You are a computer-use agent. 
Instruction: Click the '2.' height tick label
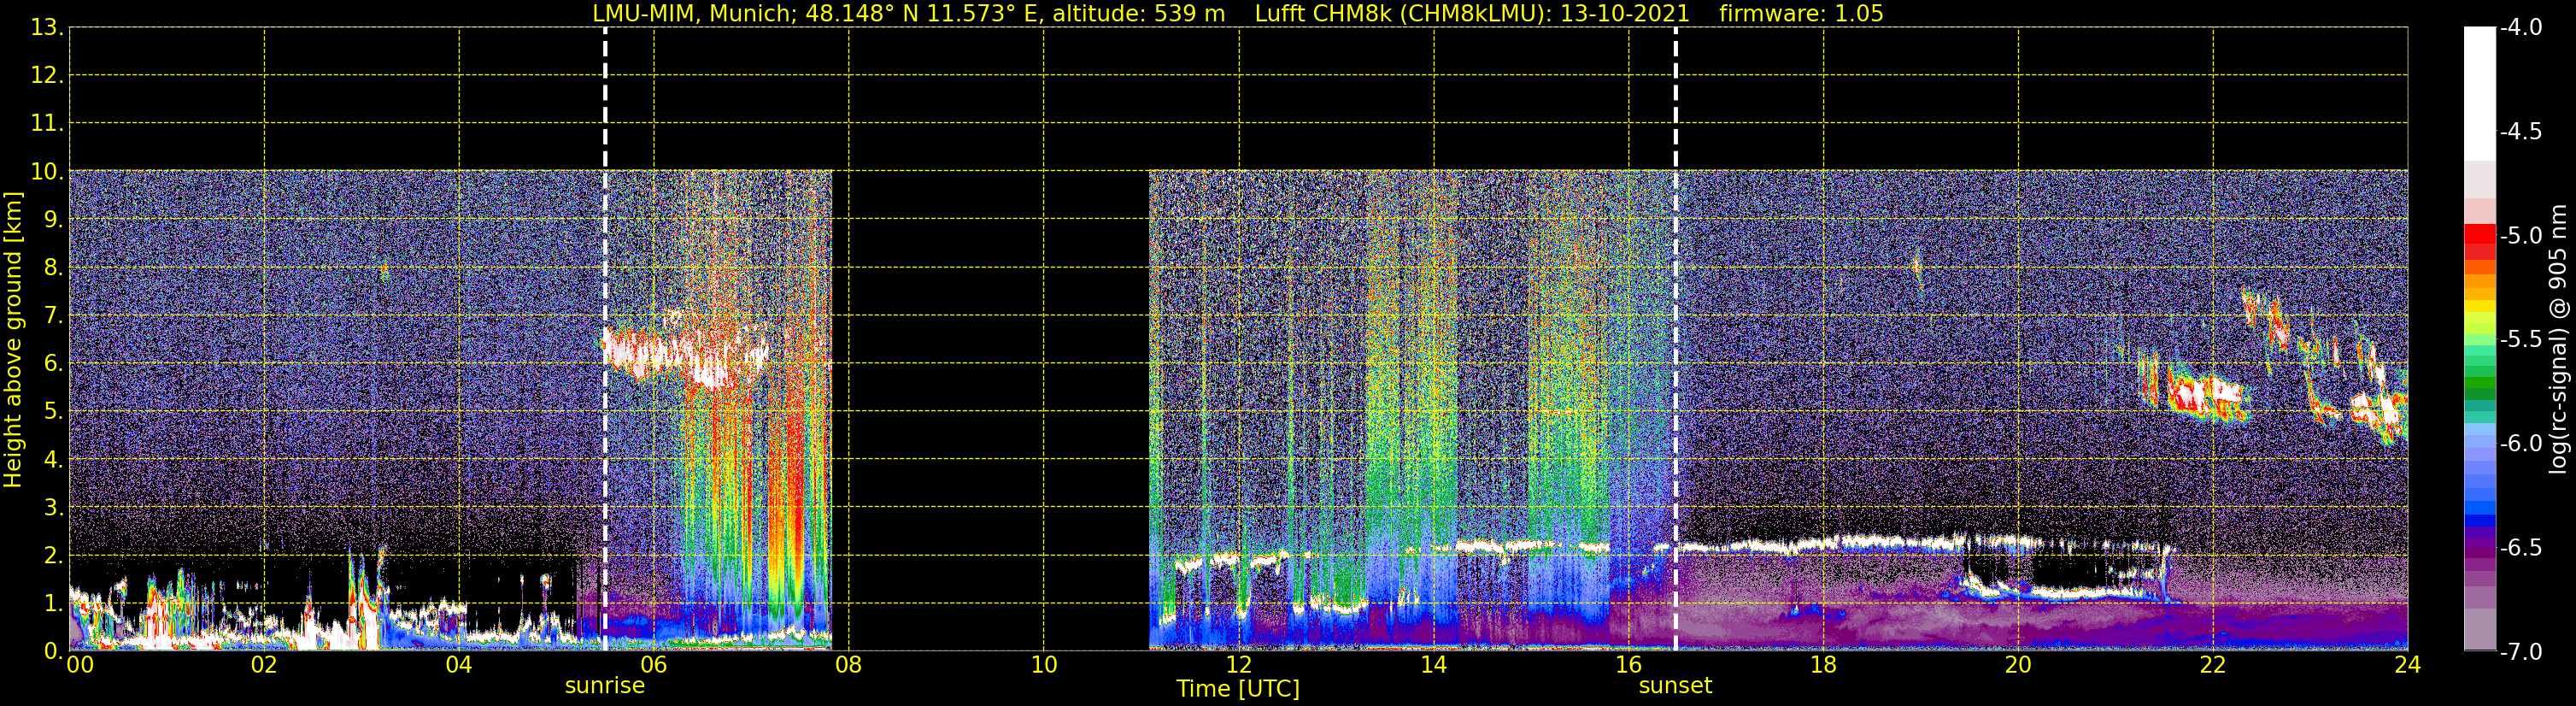[x=54, y=555]
